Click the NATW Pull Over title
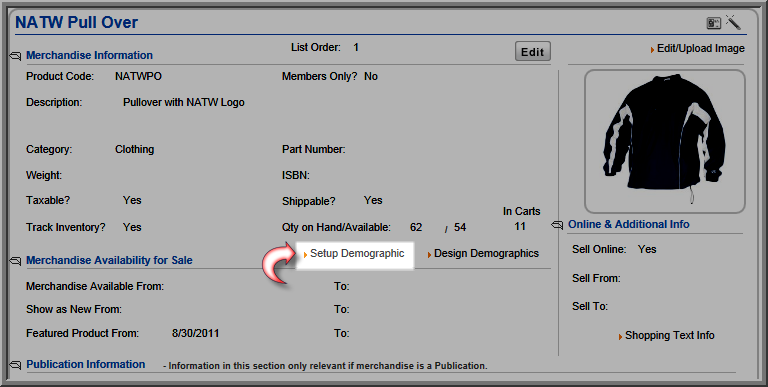This screenshot has width=768, height=387. [x=77, y=23]
